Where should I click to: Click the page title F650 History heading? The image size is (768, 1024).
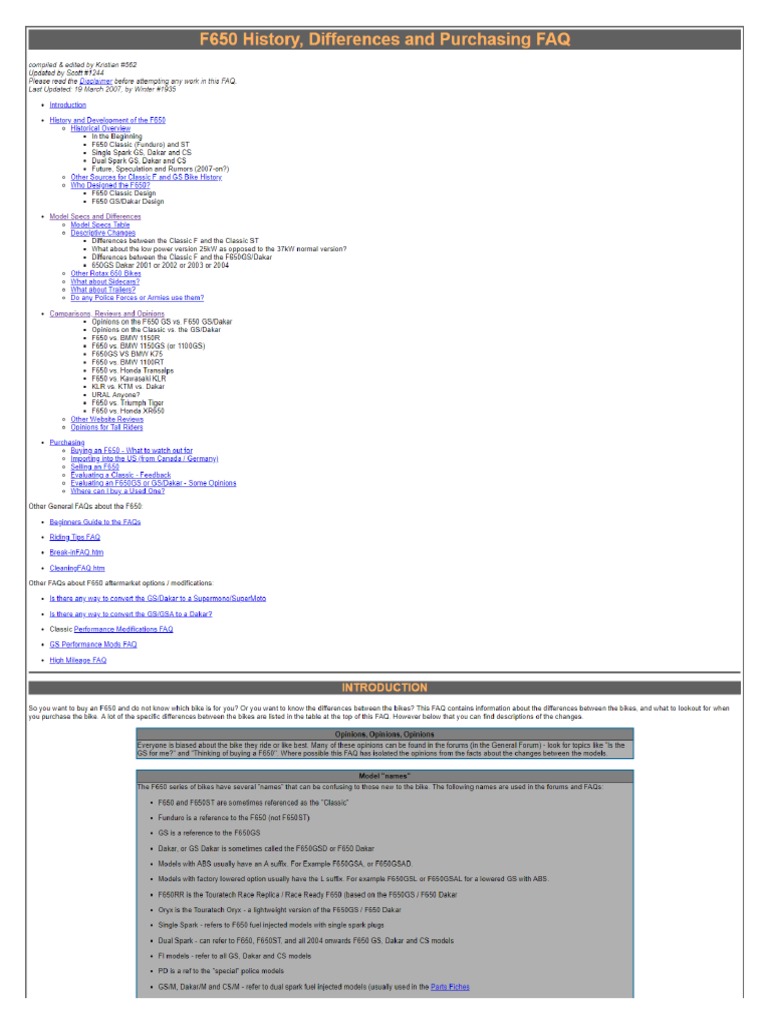[385, 39]
